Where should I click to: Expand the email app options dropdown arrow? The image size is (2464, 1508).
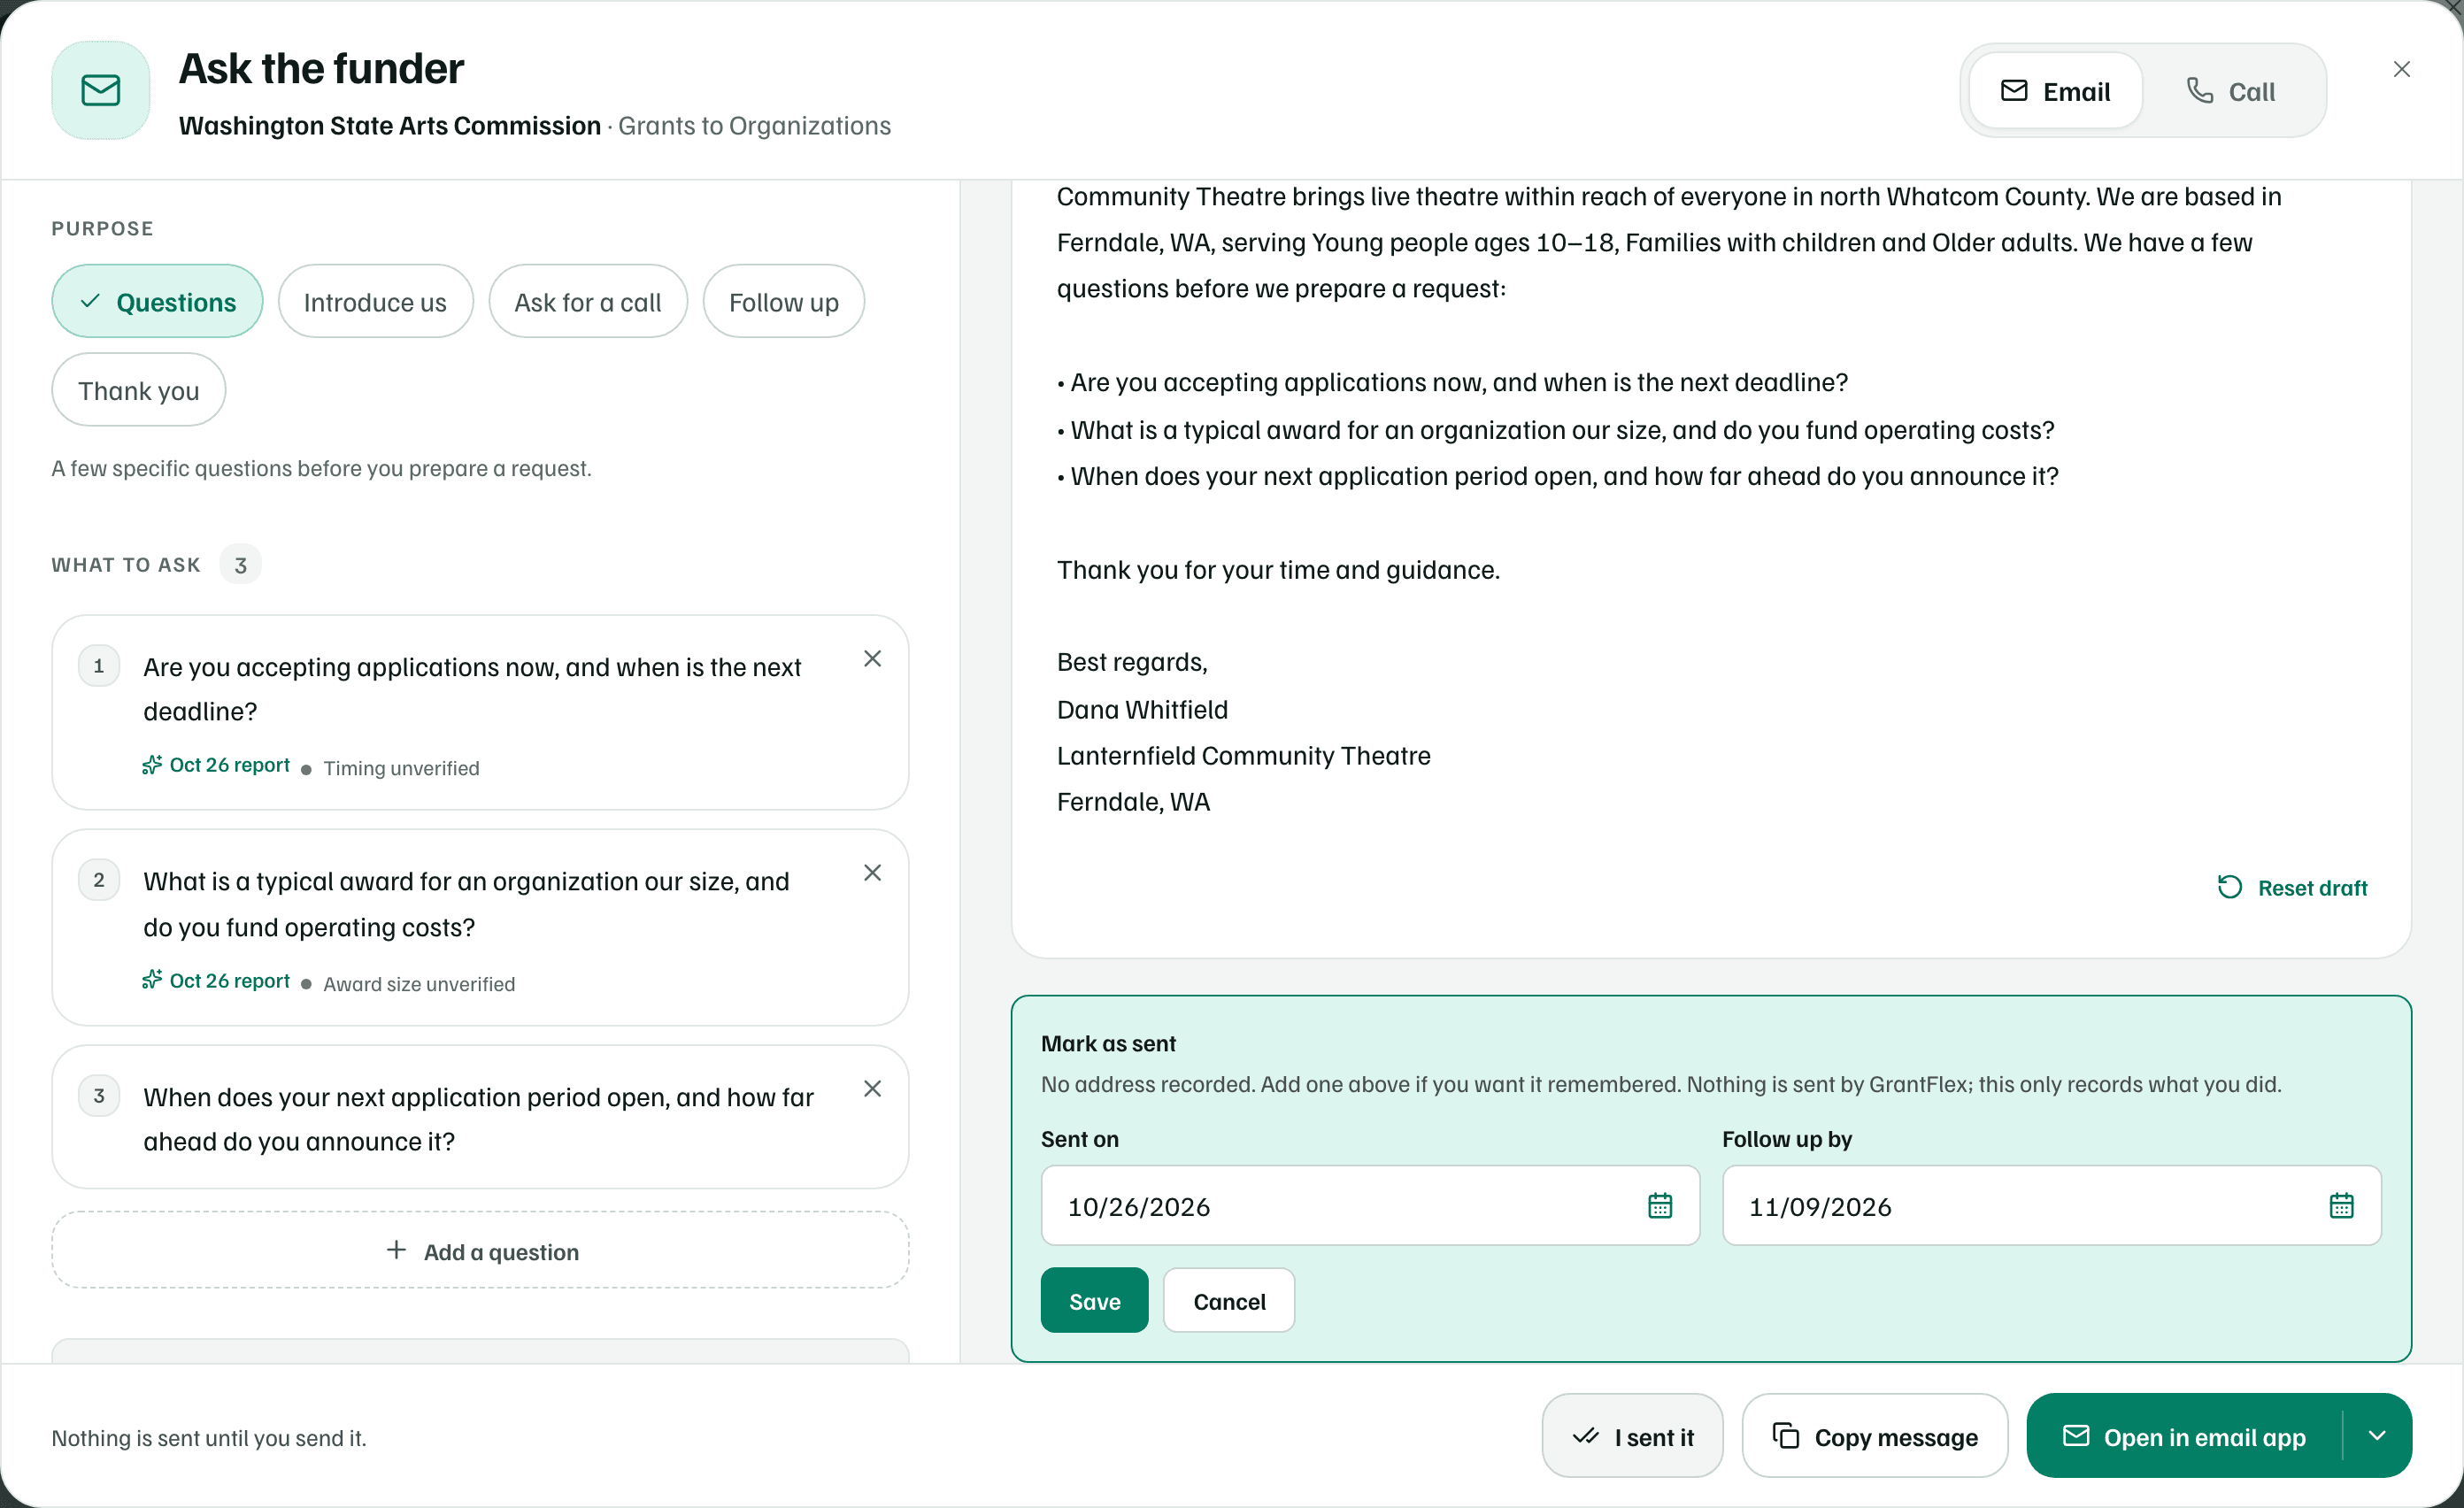(2377, 1436)
